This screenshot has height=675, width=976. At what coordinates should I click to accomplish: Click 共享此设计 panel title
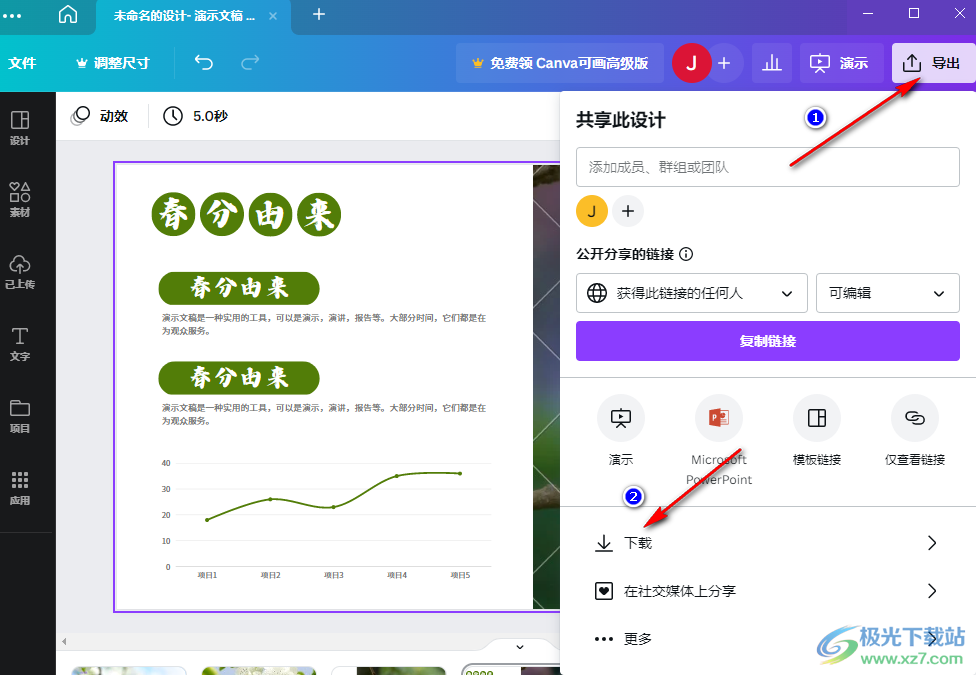point(621,120)
